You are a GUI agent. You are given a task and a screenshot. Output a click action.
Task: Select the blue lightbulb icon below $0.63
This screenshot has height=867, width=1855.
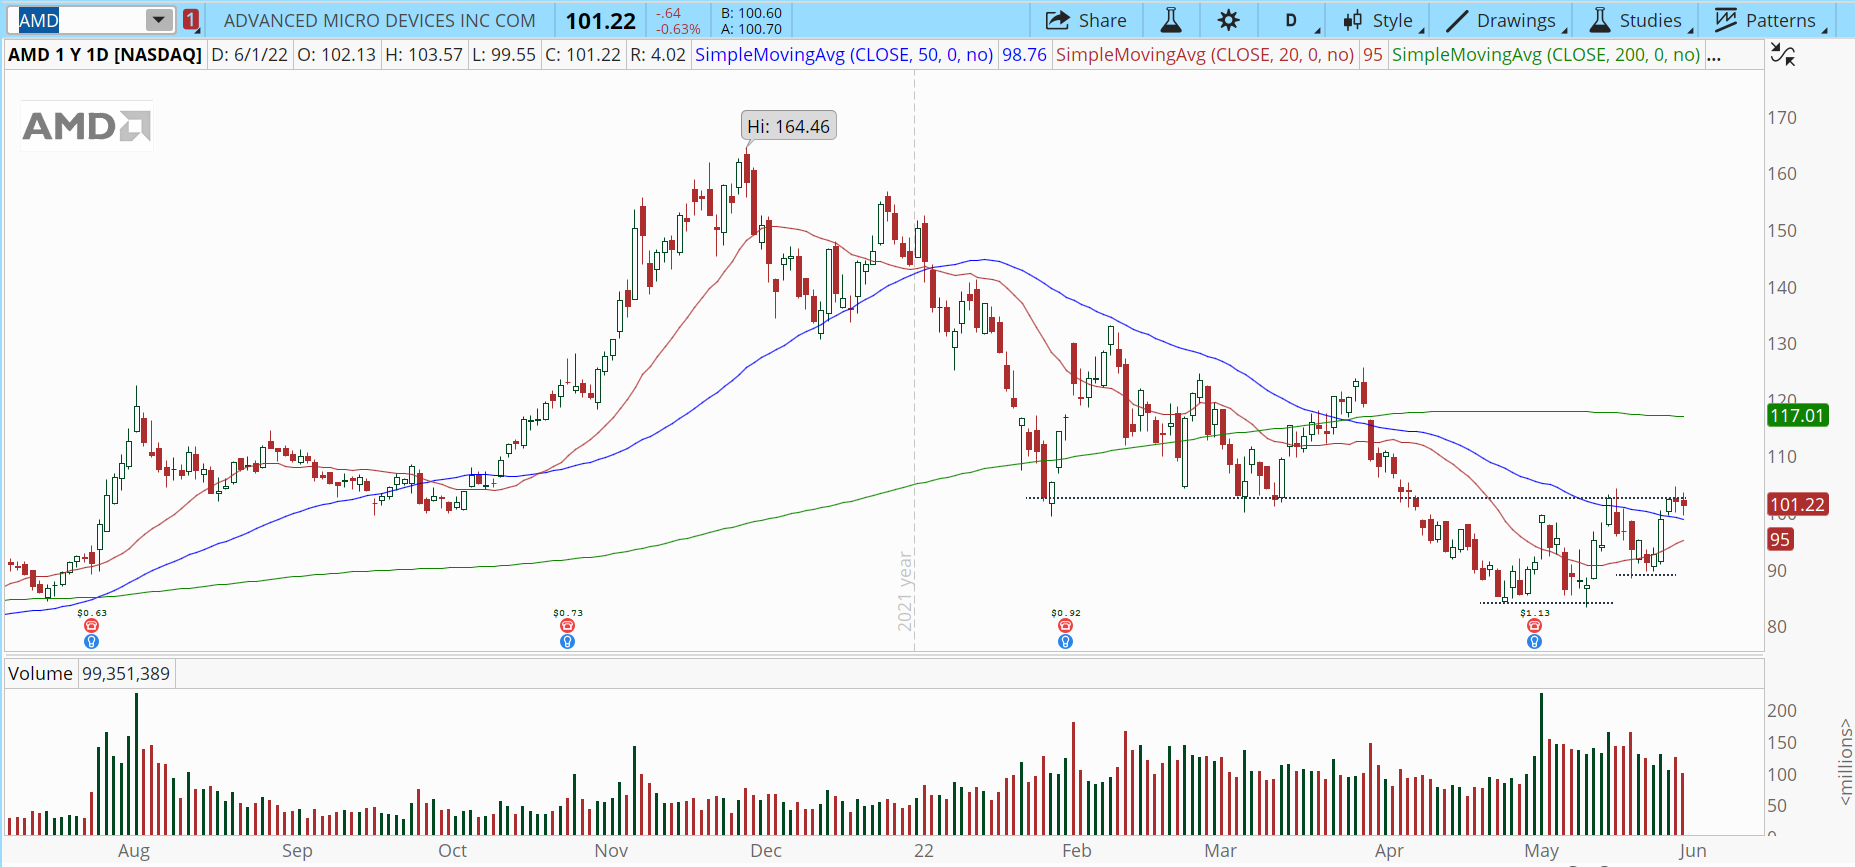point(91,641)
